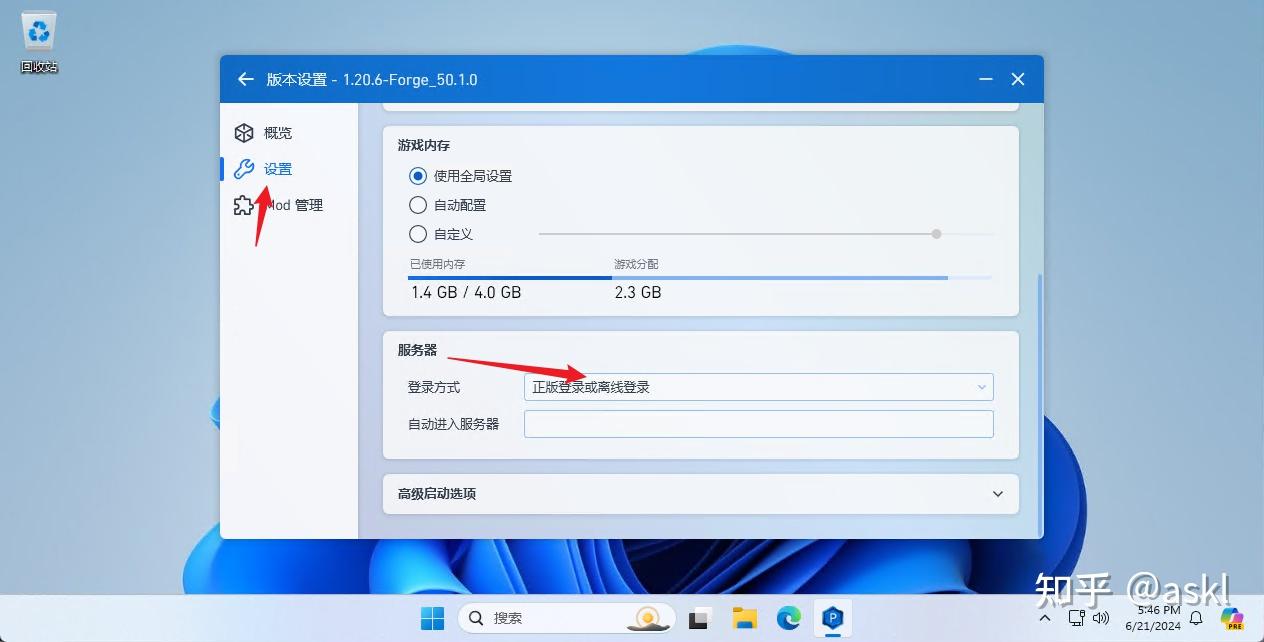This screenshot has height=642, width=1264.
Task: Click the notifications bell icon
Action: [x=1196, y=618]
